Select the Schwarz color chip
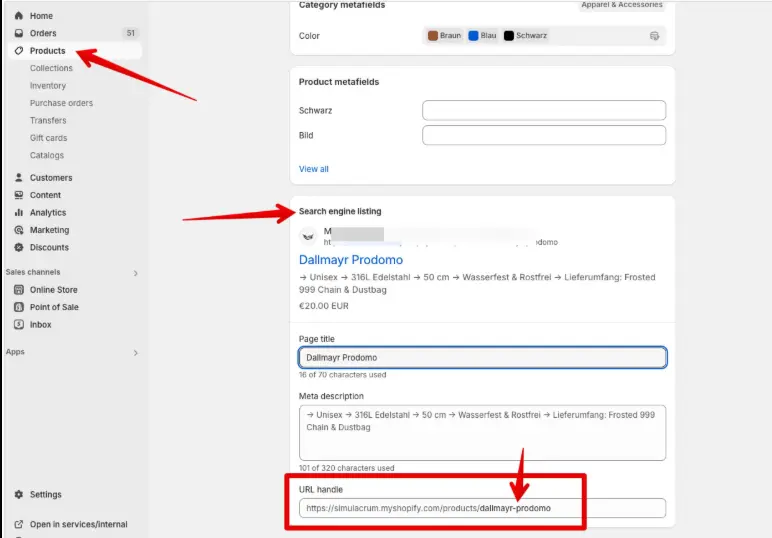772x538 pixels. (525, 35)
